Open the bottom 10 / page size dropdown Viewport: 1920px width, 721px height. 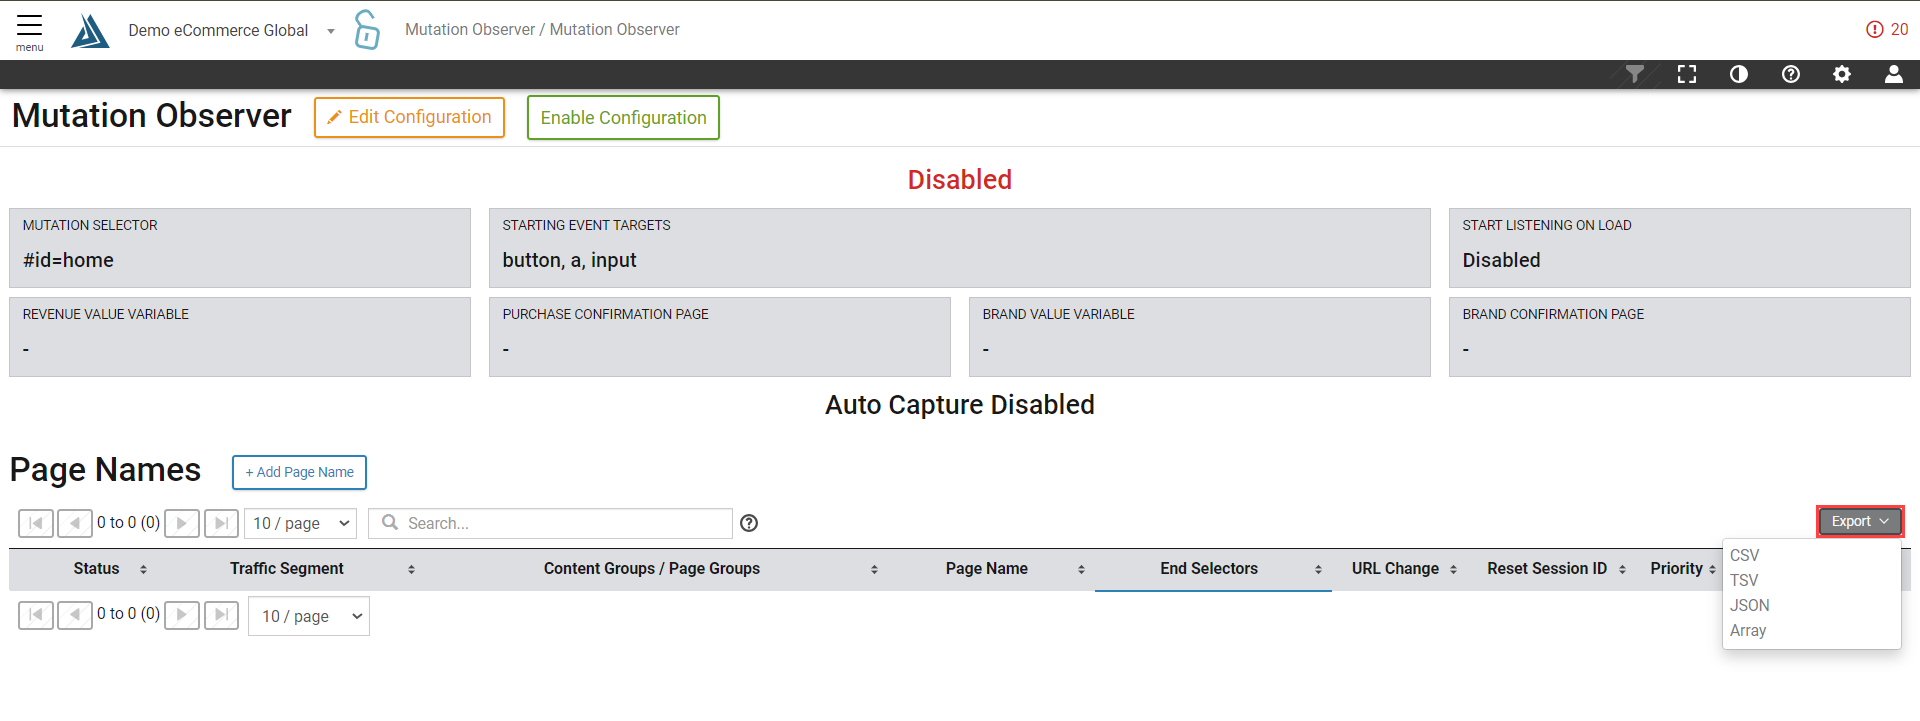pyautogui.click(x=309, y=616)
